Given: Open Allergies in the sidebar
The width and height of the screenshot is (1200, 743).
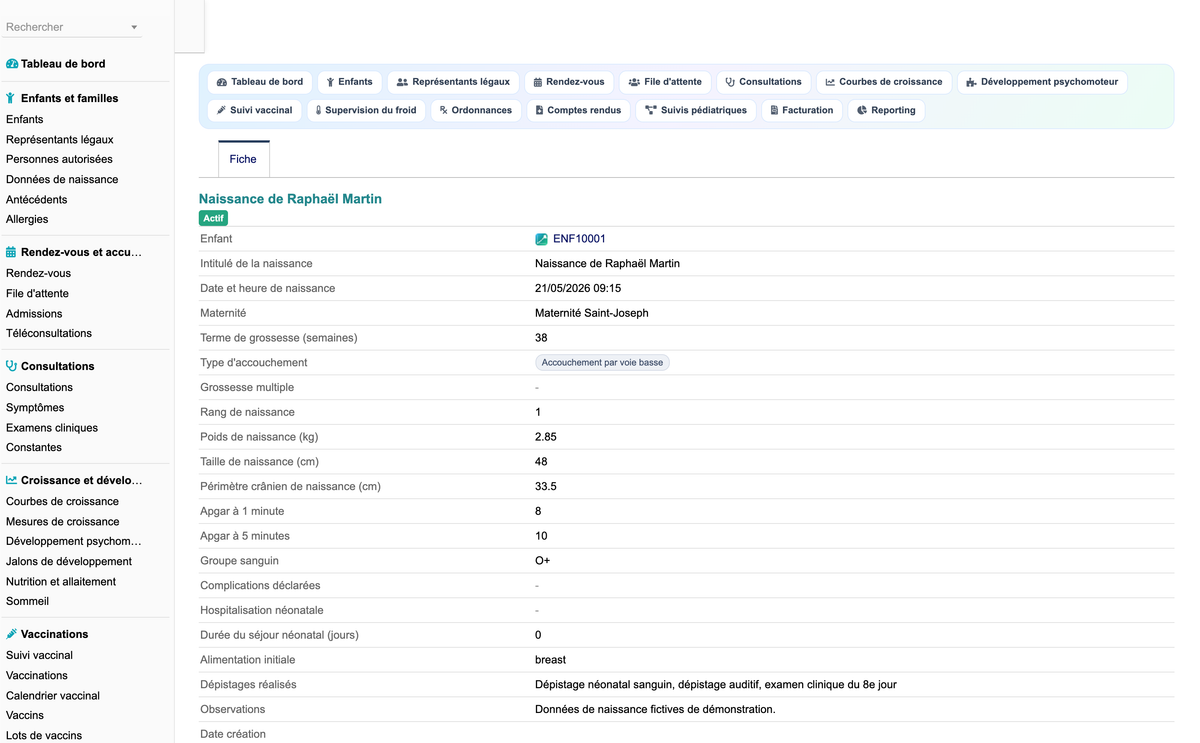Looking at the screenshot, I should tap(27, 219).
